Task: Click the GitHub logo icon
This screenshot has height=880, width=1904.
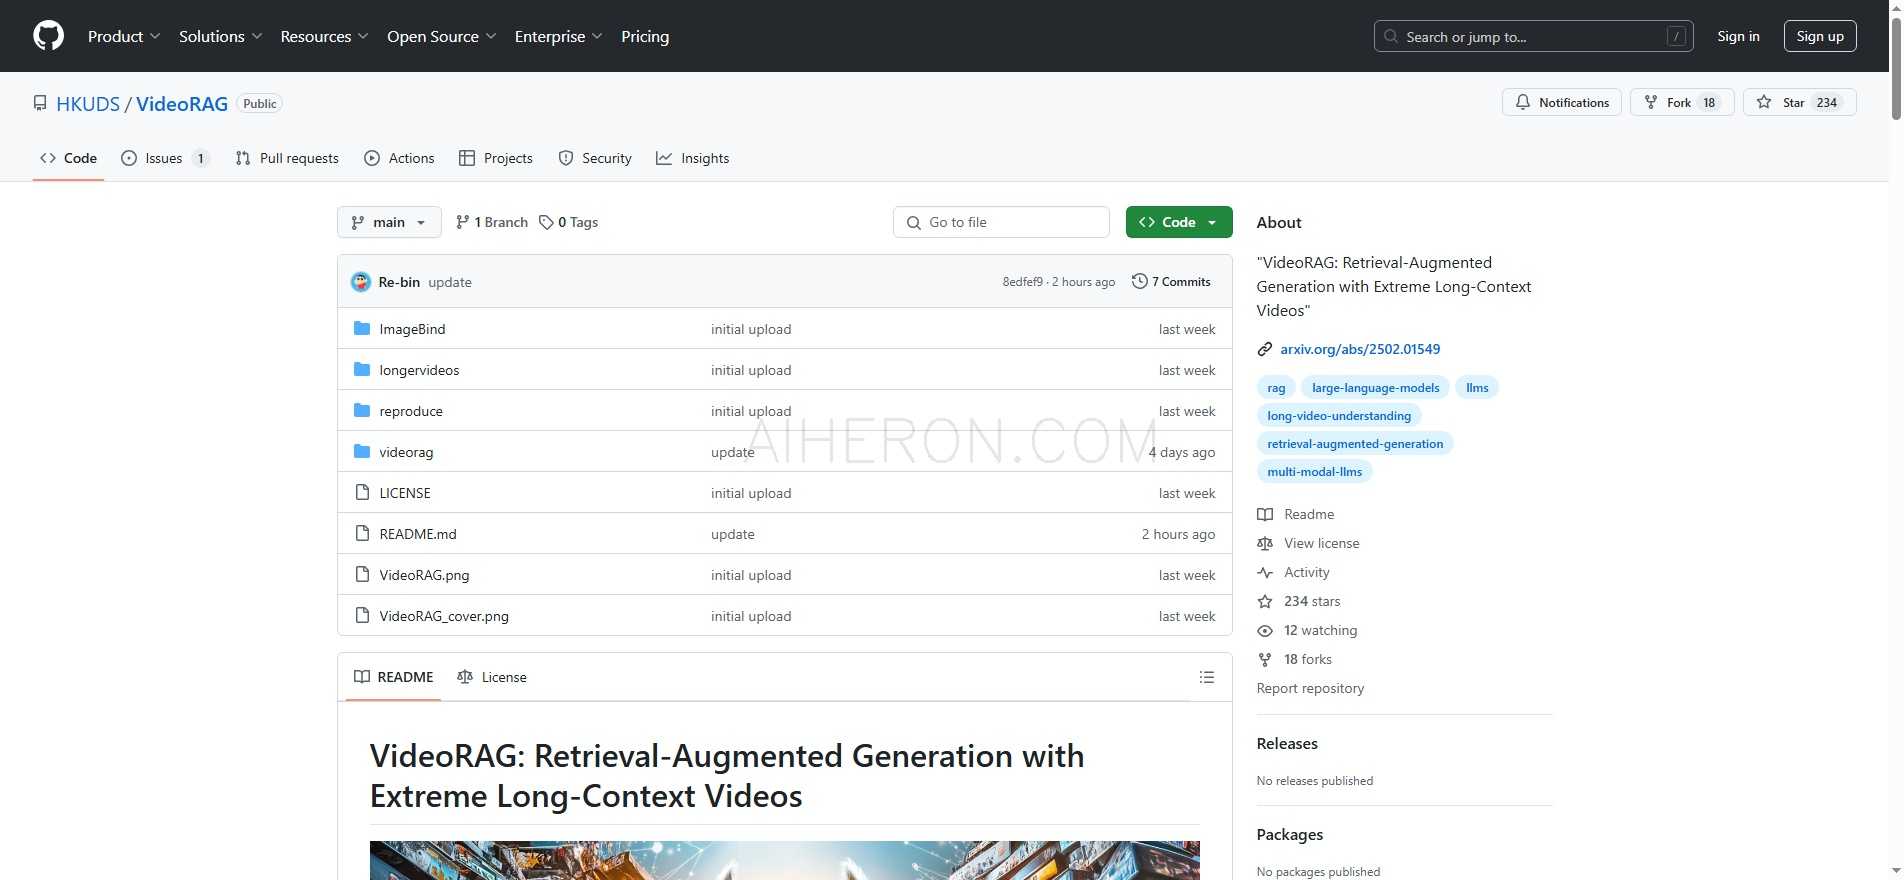Action: [48, 36]
